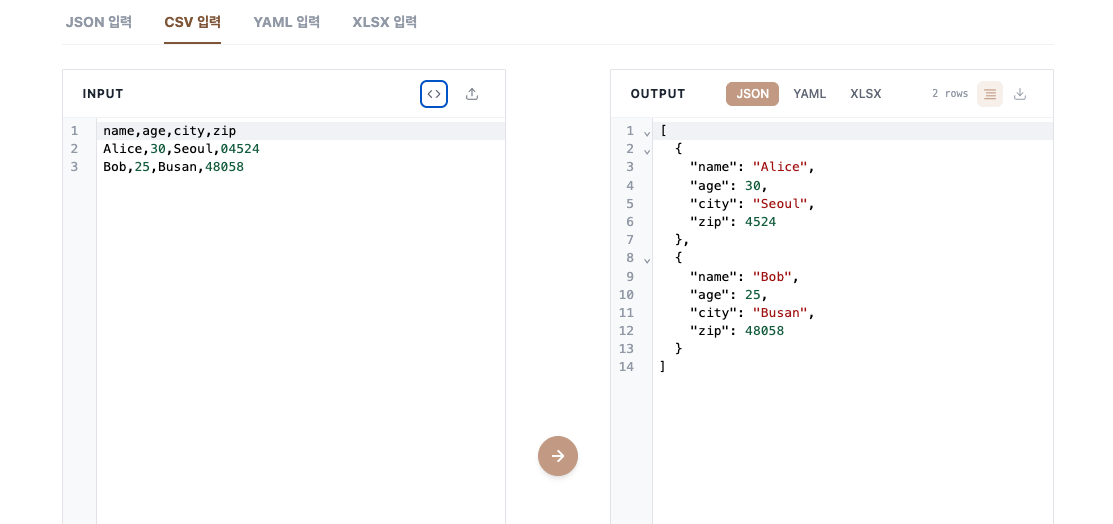Select the CSV 입력 tab
The image size is (1113, 524).
click(192, 22)
